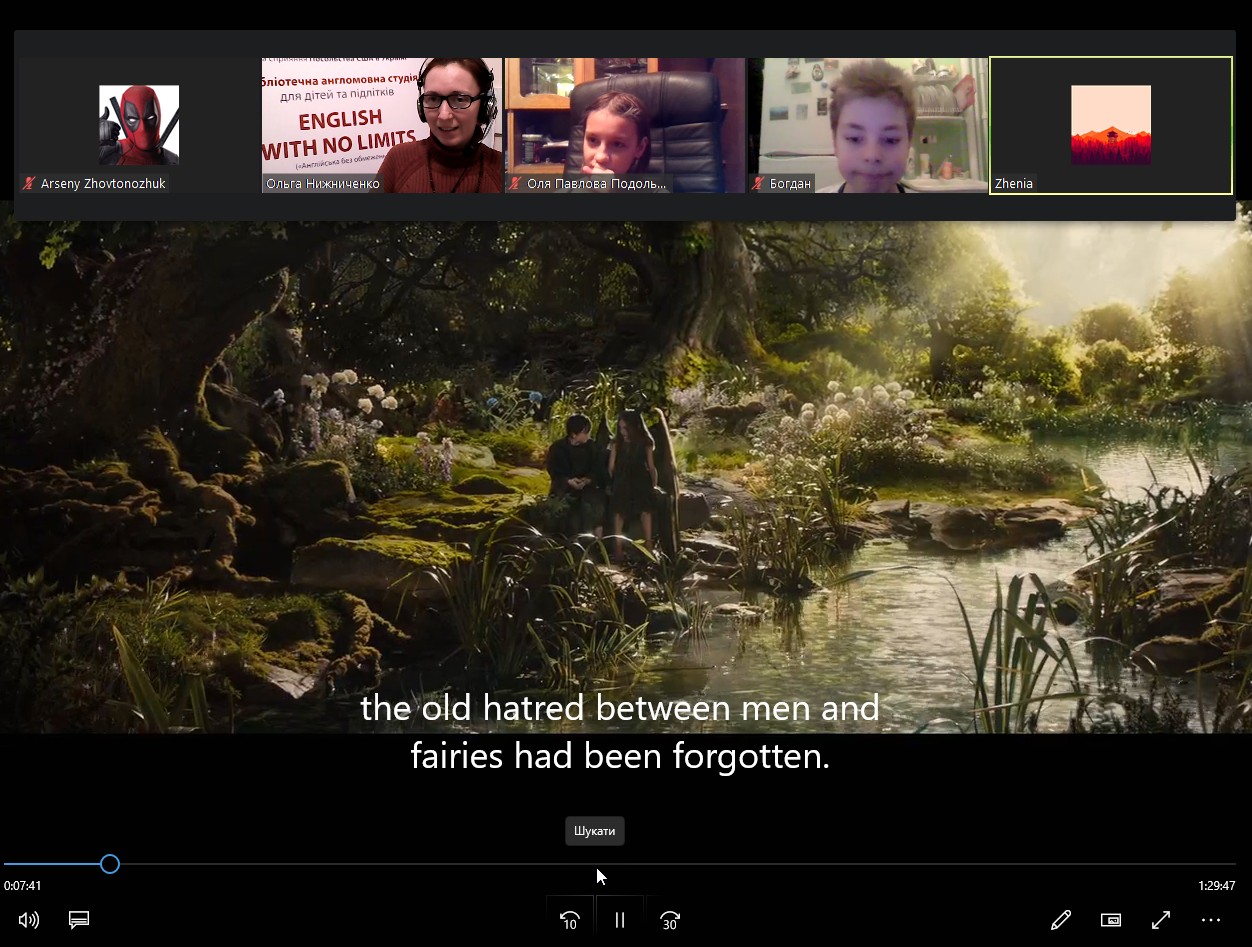Open subtitles and audio menu
Screen dimensions: 1252x947
(79, 920)
